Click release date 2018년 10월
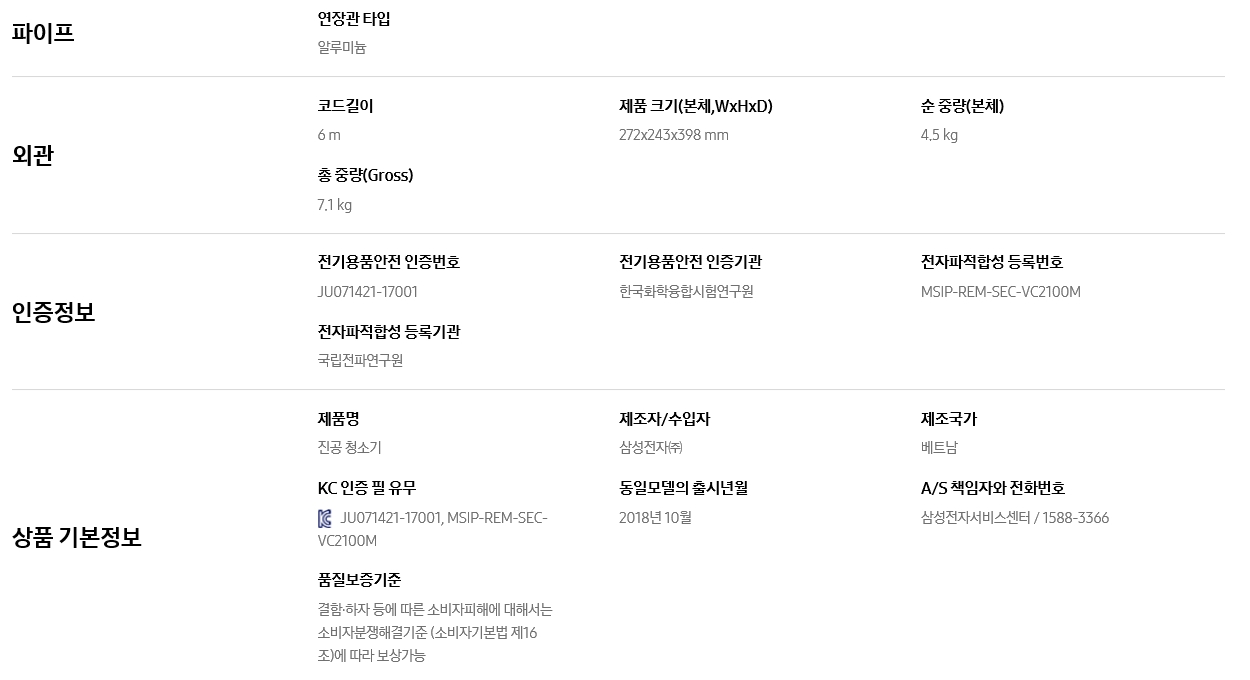Image resolution: width=1250 pixels, height=680 pixels. [x=655, y=518]
